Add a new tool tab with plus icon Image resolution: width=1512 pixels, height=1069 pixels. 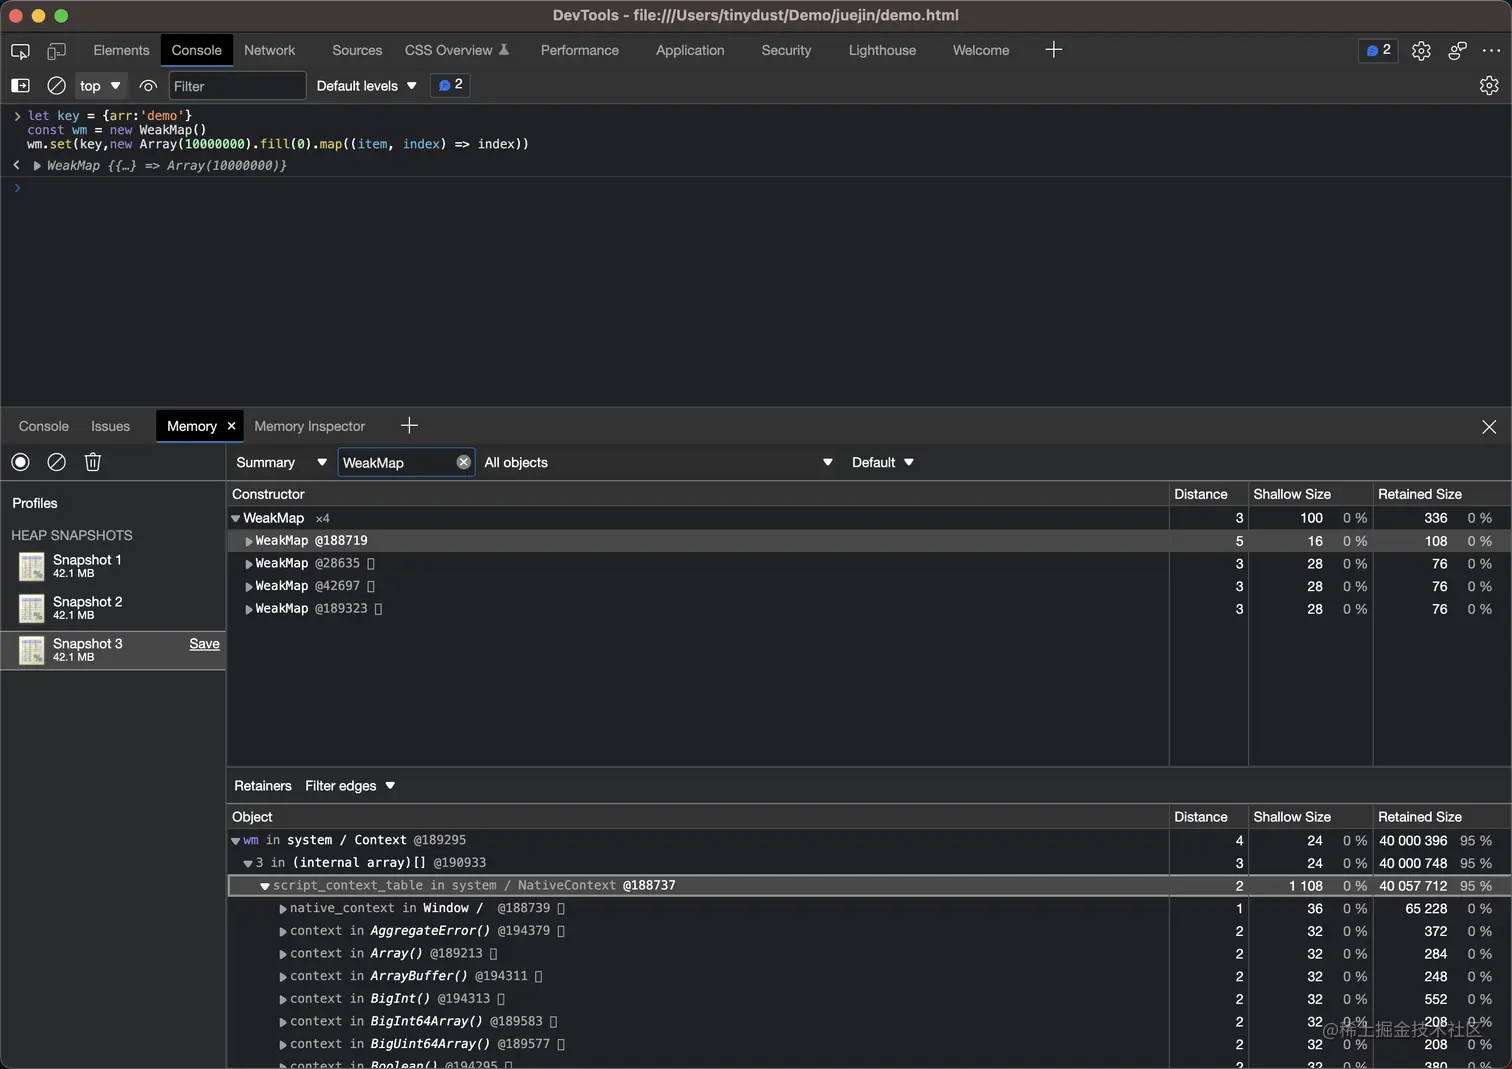pos(1053,50)
